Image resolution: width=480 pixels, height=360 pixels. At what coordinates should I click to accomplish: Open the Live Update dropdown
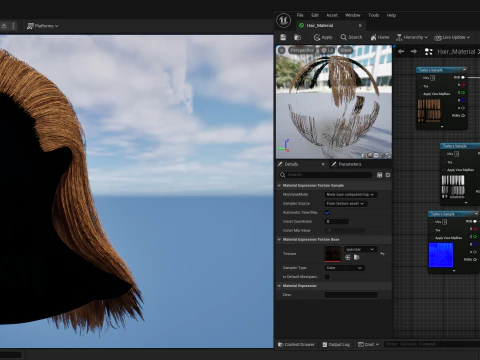click(x=452, y=37)
